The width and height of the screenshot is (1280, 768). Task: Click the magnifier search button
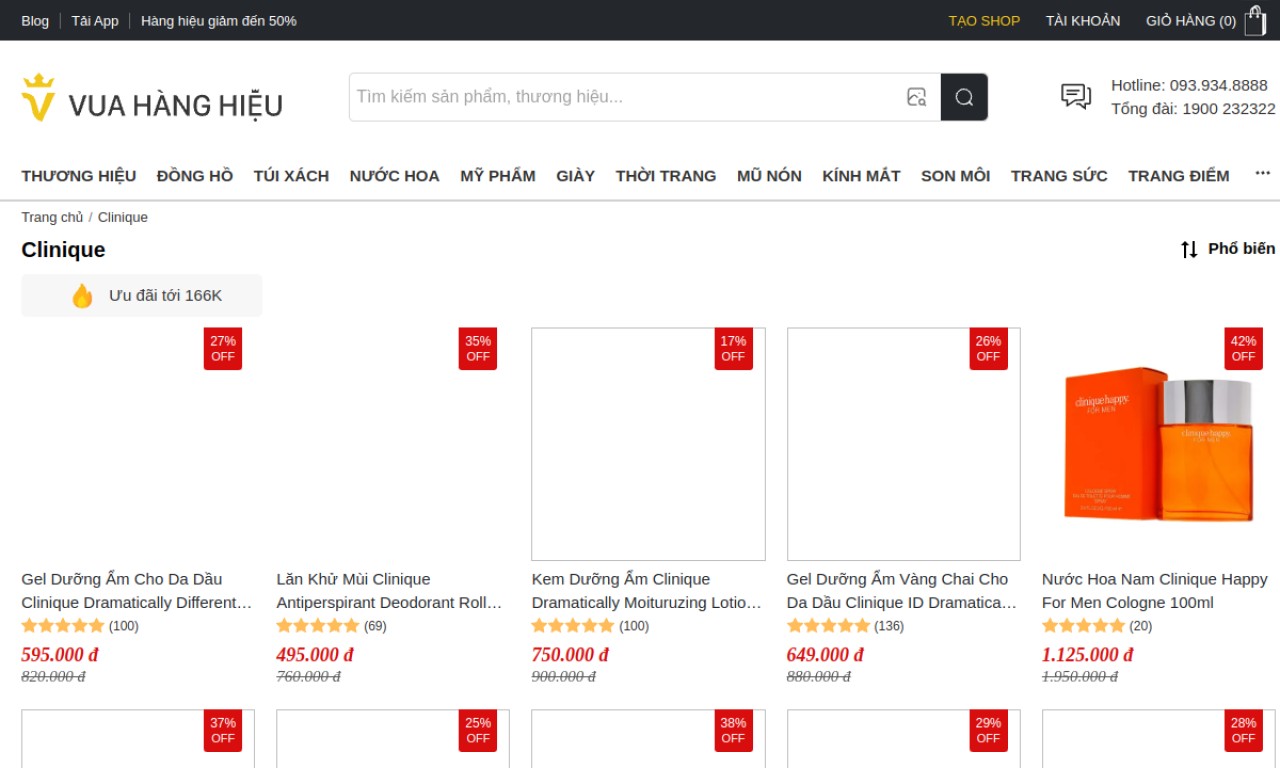pos(964,97)
